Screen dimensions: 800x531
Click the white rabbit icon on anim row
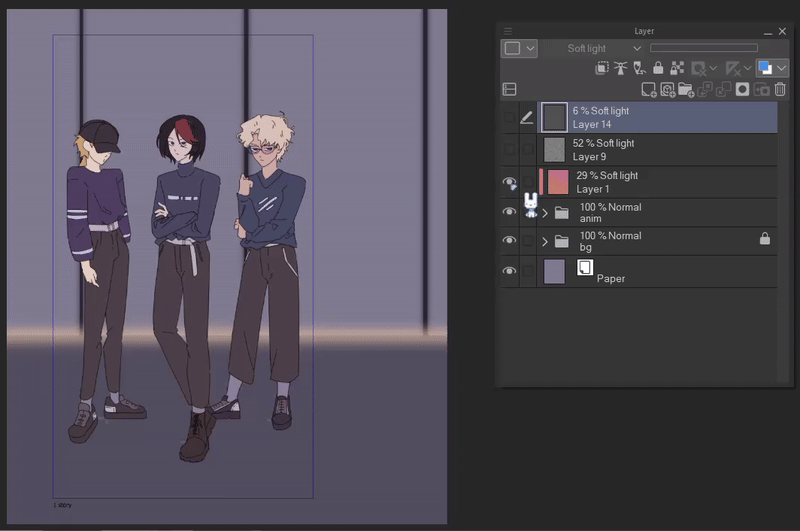coord(531,205)
